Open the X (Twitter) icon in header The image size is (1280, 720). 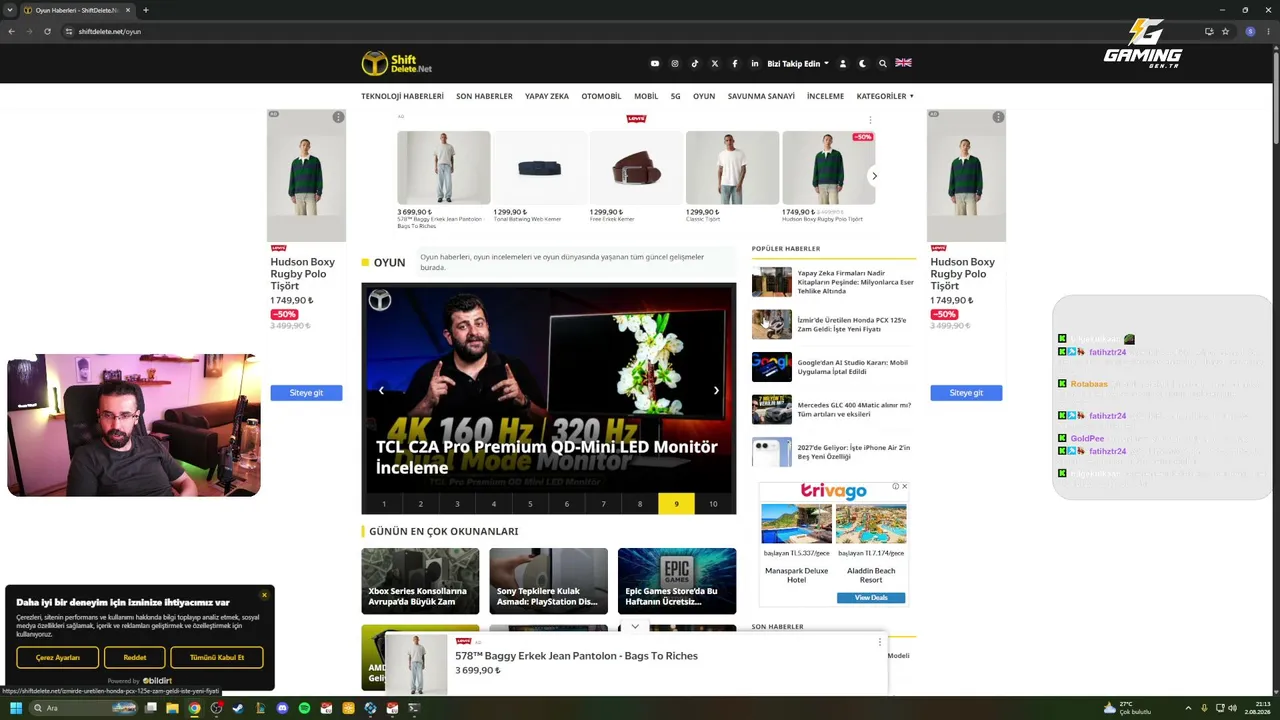pos(715,63)
